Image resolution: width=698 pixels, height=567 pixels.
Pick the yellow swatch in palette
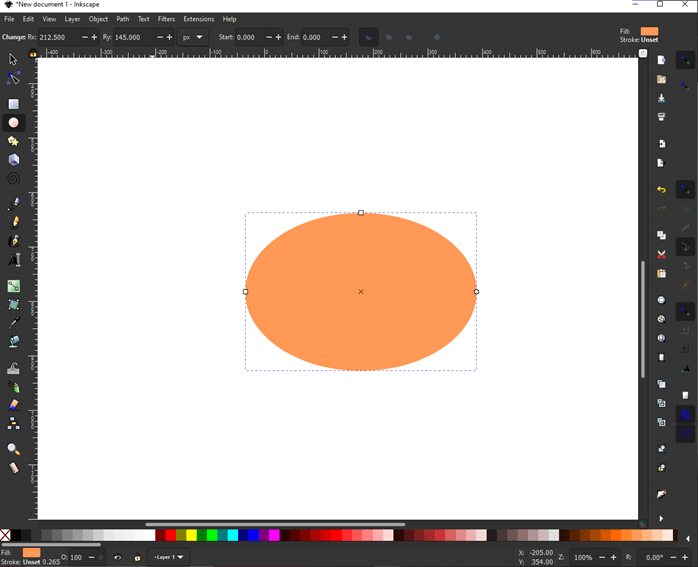tap(189, 536)
